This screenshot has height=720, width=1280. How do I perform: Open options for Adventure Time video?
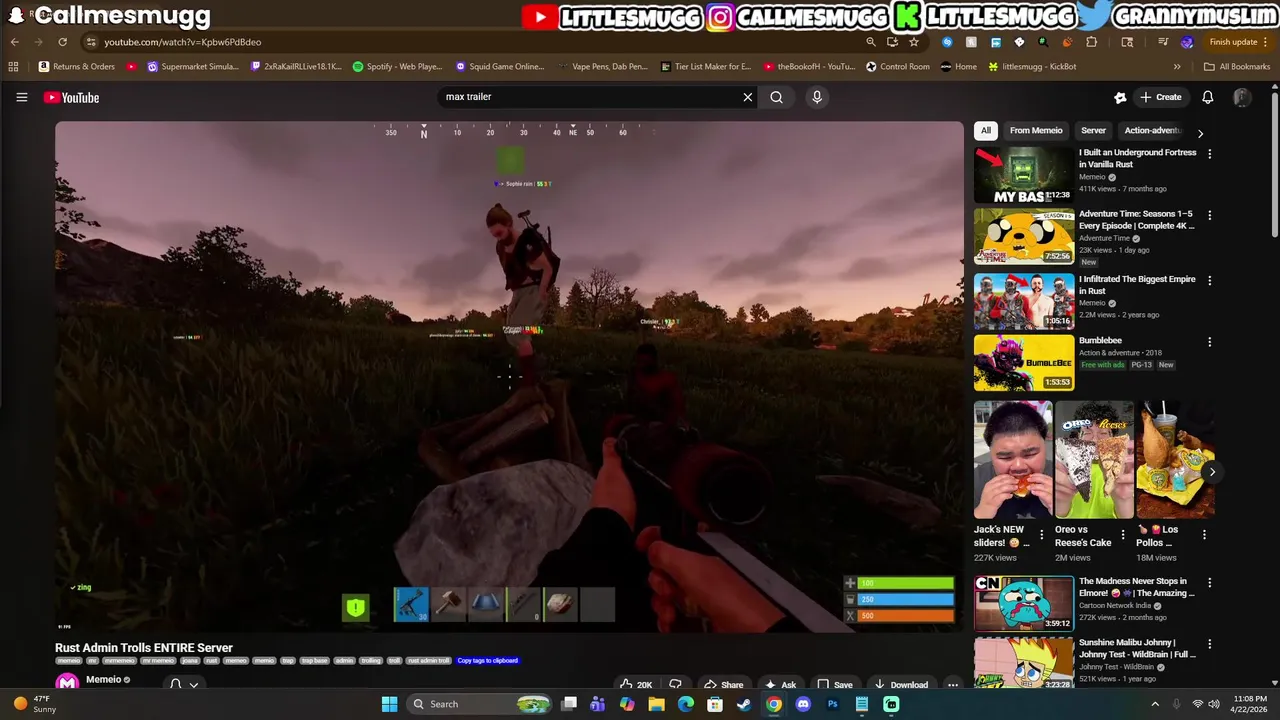point(1209,215)
